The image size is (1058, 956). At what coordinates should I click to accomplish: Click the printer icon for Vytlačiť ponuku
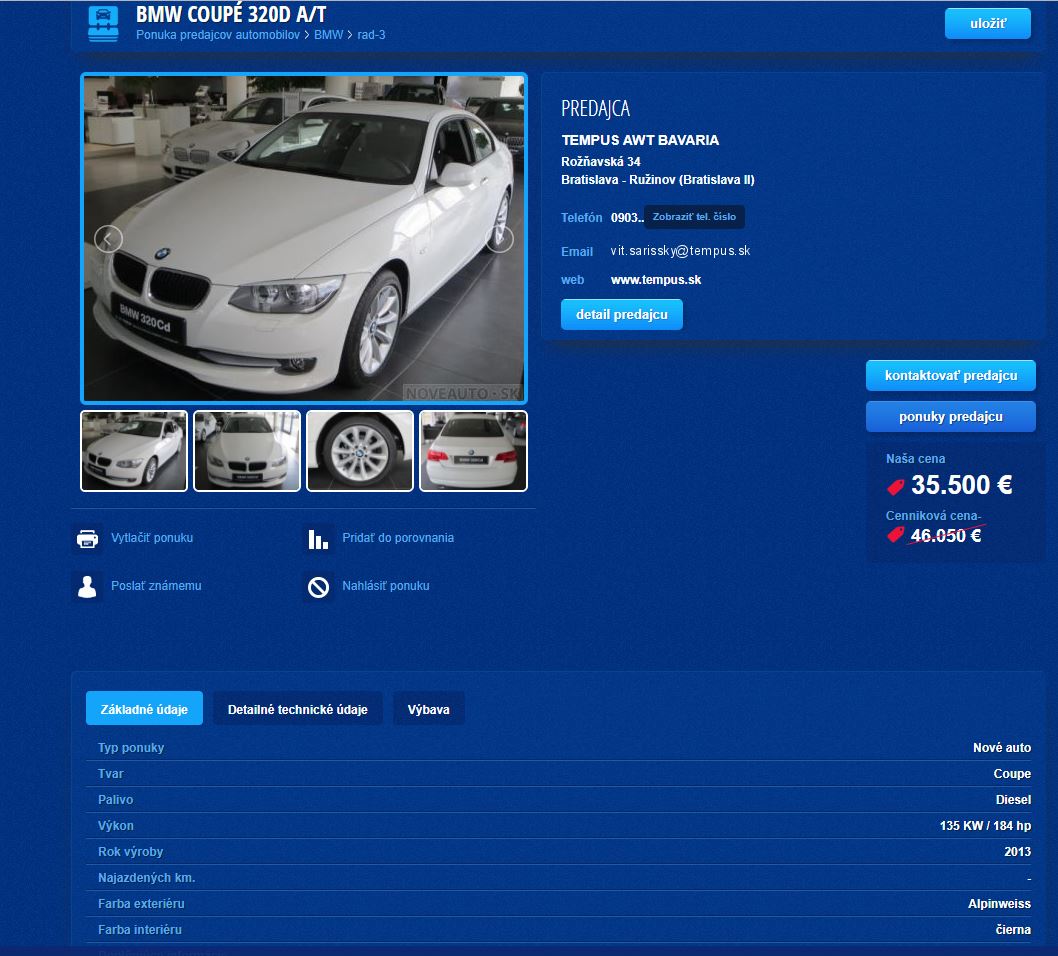click(x=88, y=539)
